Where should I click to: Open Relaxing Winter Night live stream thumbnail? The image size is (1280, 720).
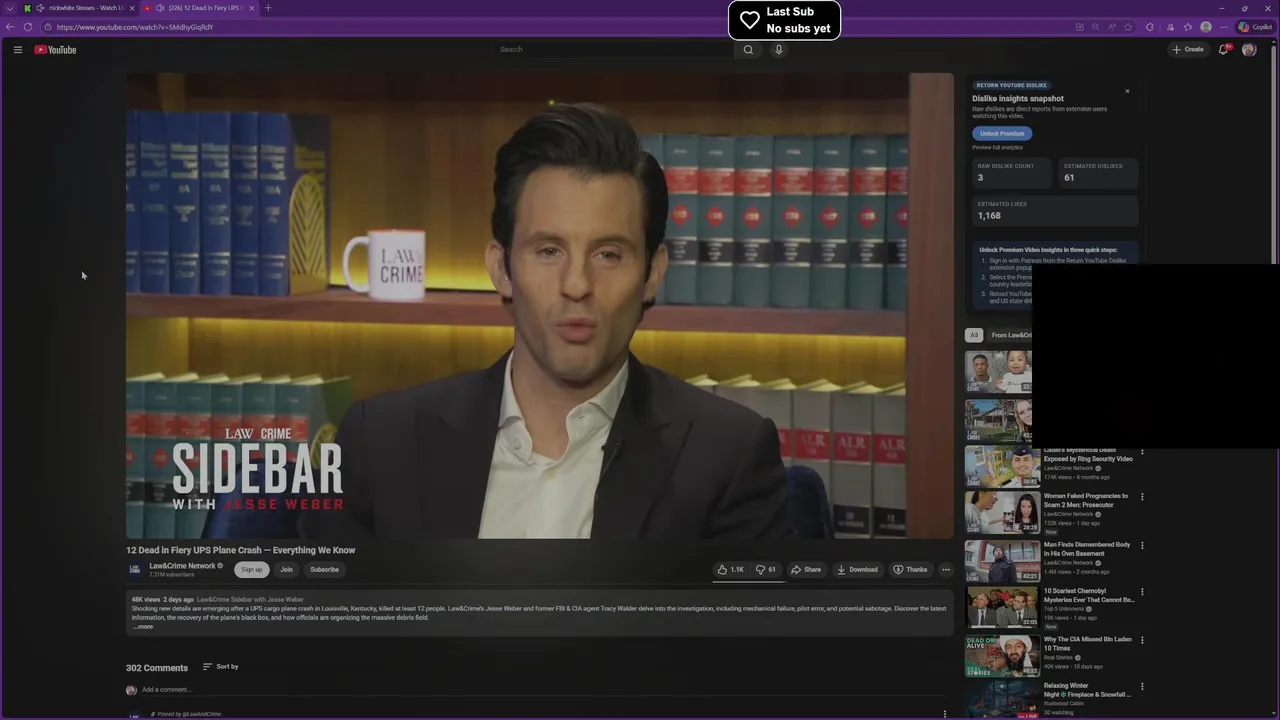1002,700
